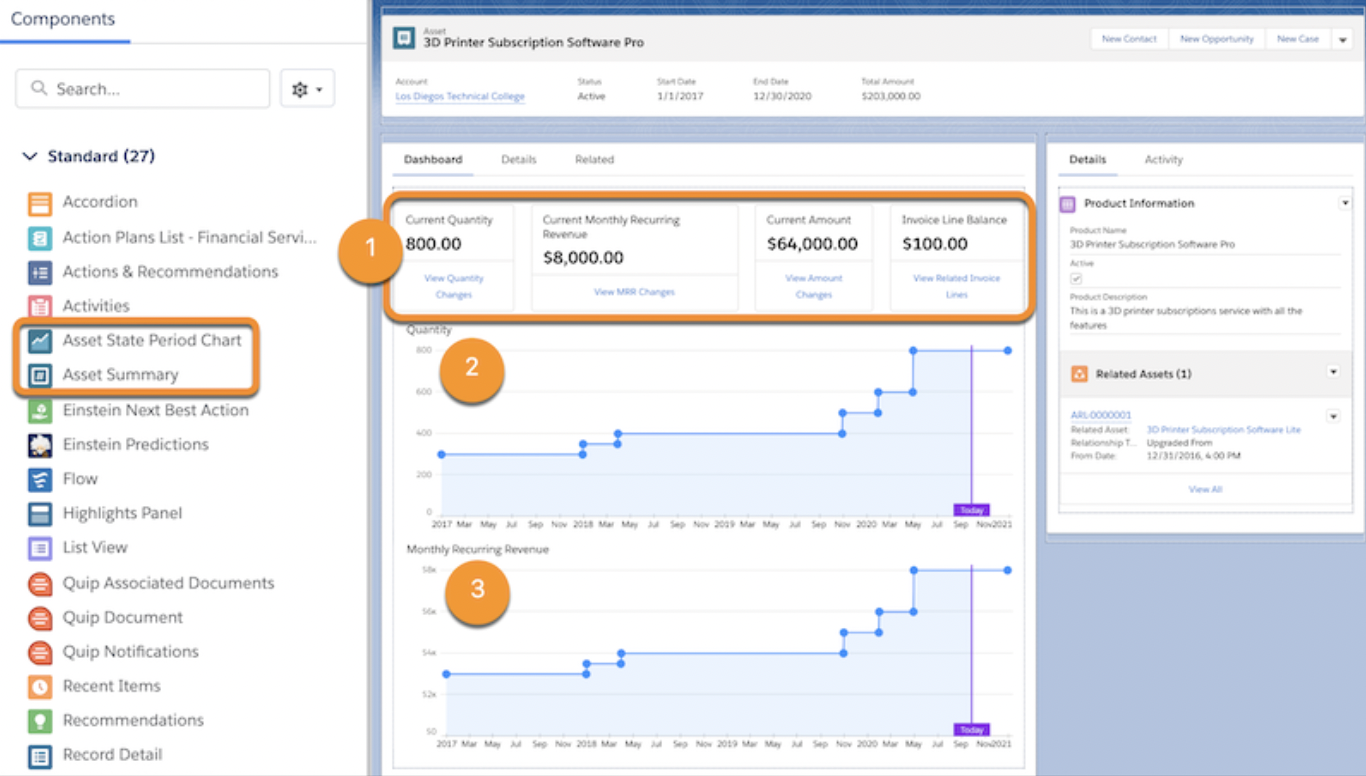This screenshot has width=1366, height=776.
Task: Open the ARL-0000001 related asset link
Action: [1101, 415]
